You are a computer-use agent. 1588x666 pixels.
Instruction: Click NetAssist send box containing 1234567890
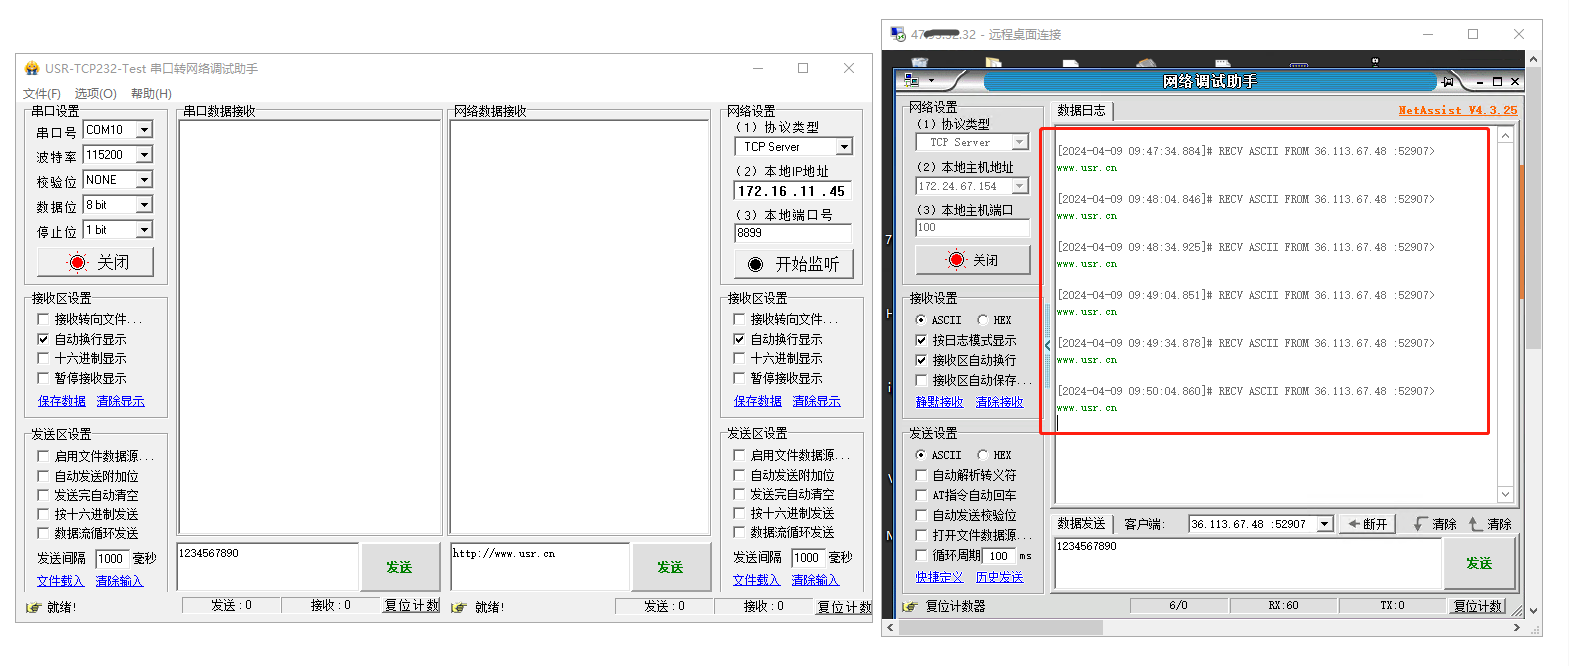point(1248,564)
